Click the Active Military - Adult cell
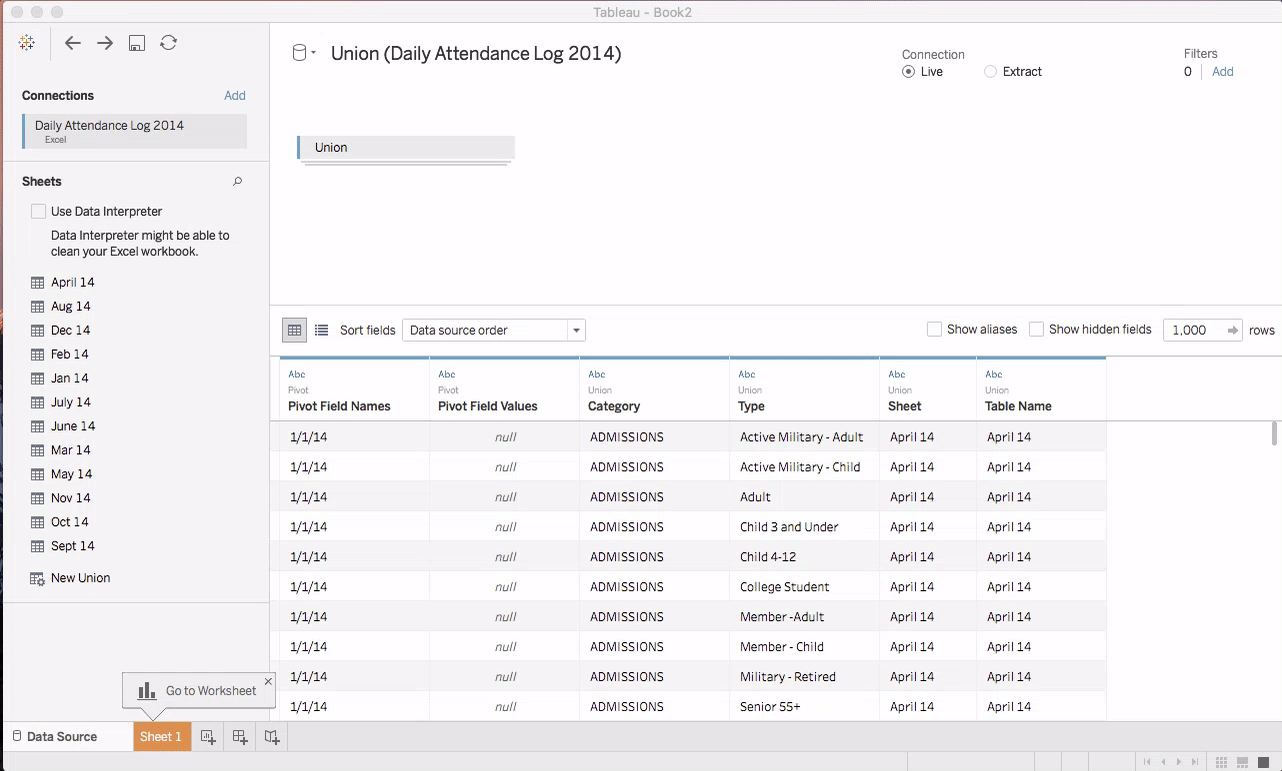 coord(805,437)
